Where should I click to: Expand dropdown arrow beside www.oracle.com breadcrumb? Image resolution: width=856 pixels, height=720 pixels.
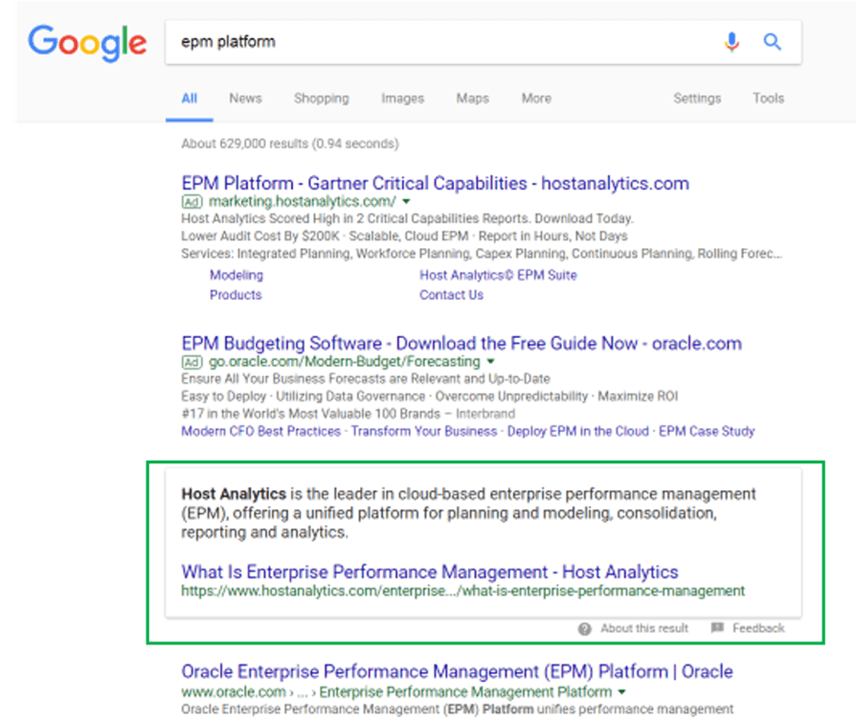tap(621, 692)
